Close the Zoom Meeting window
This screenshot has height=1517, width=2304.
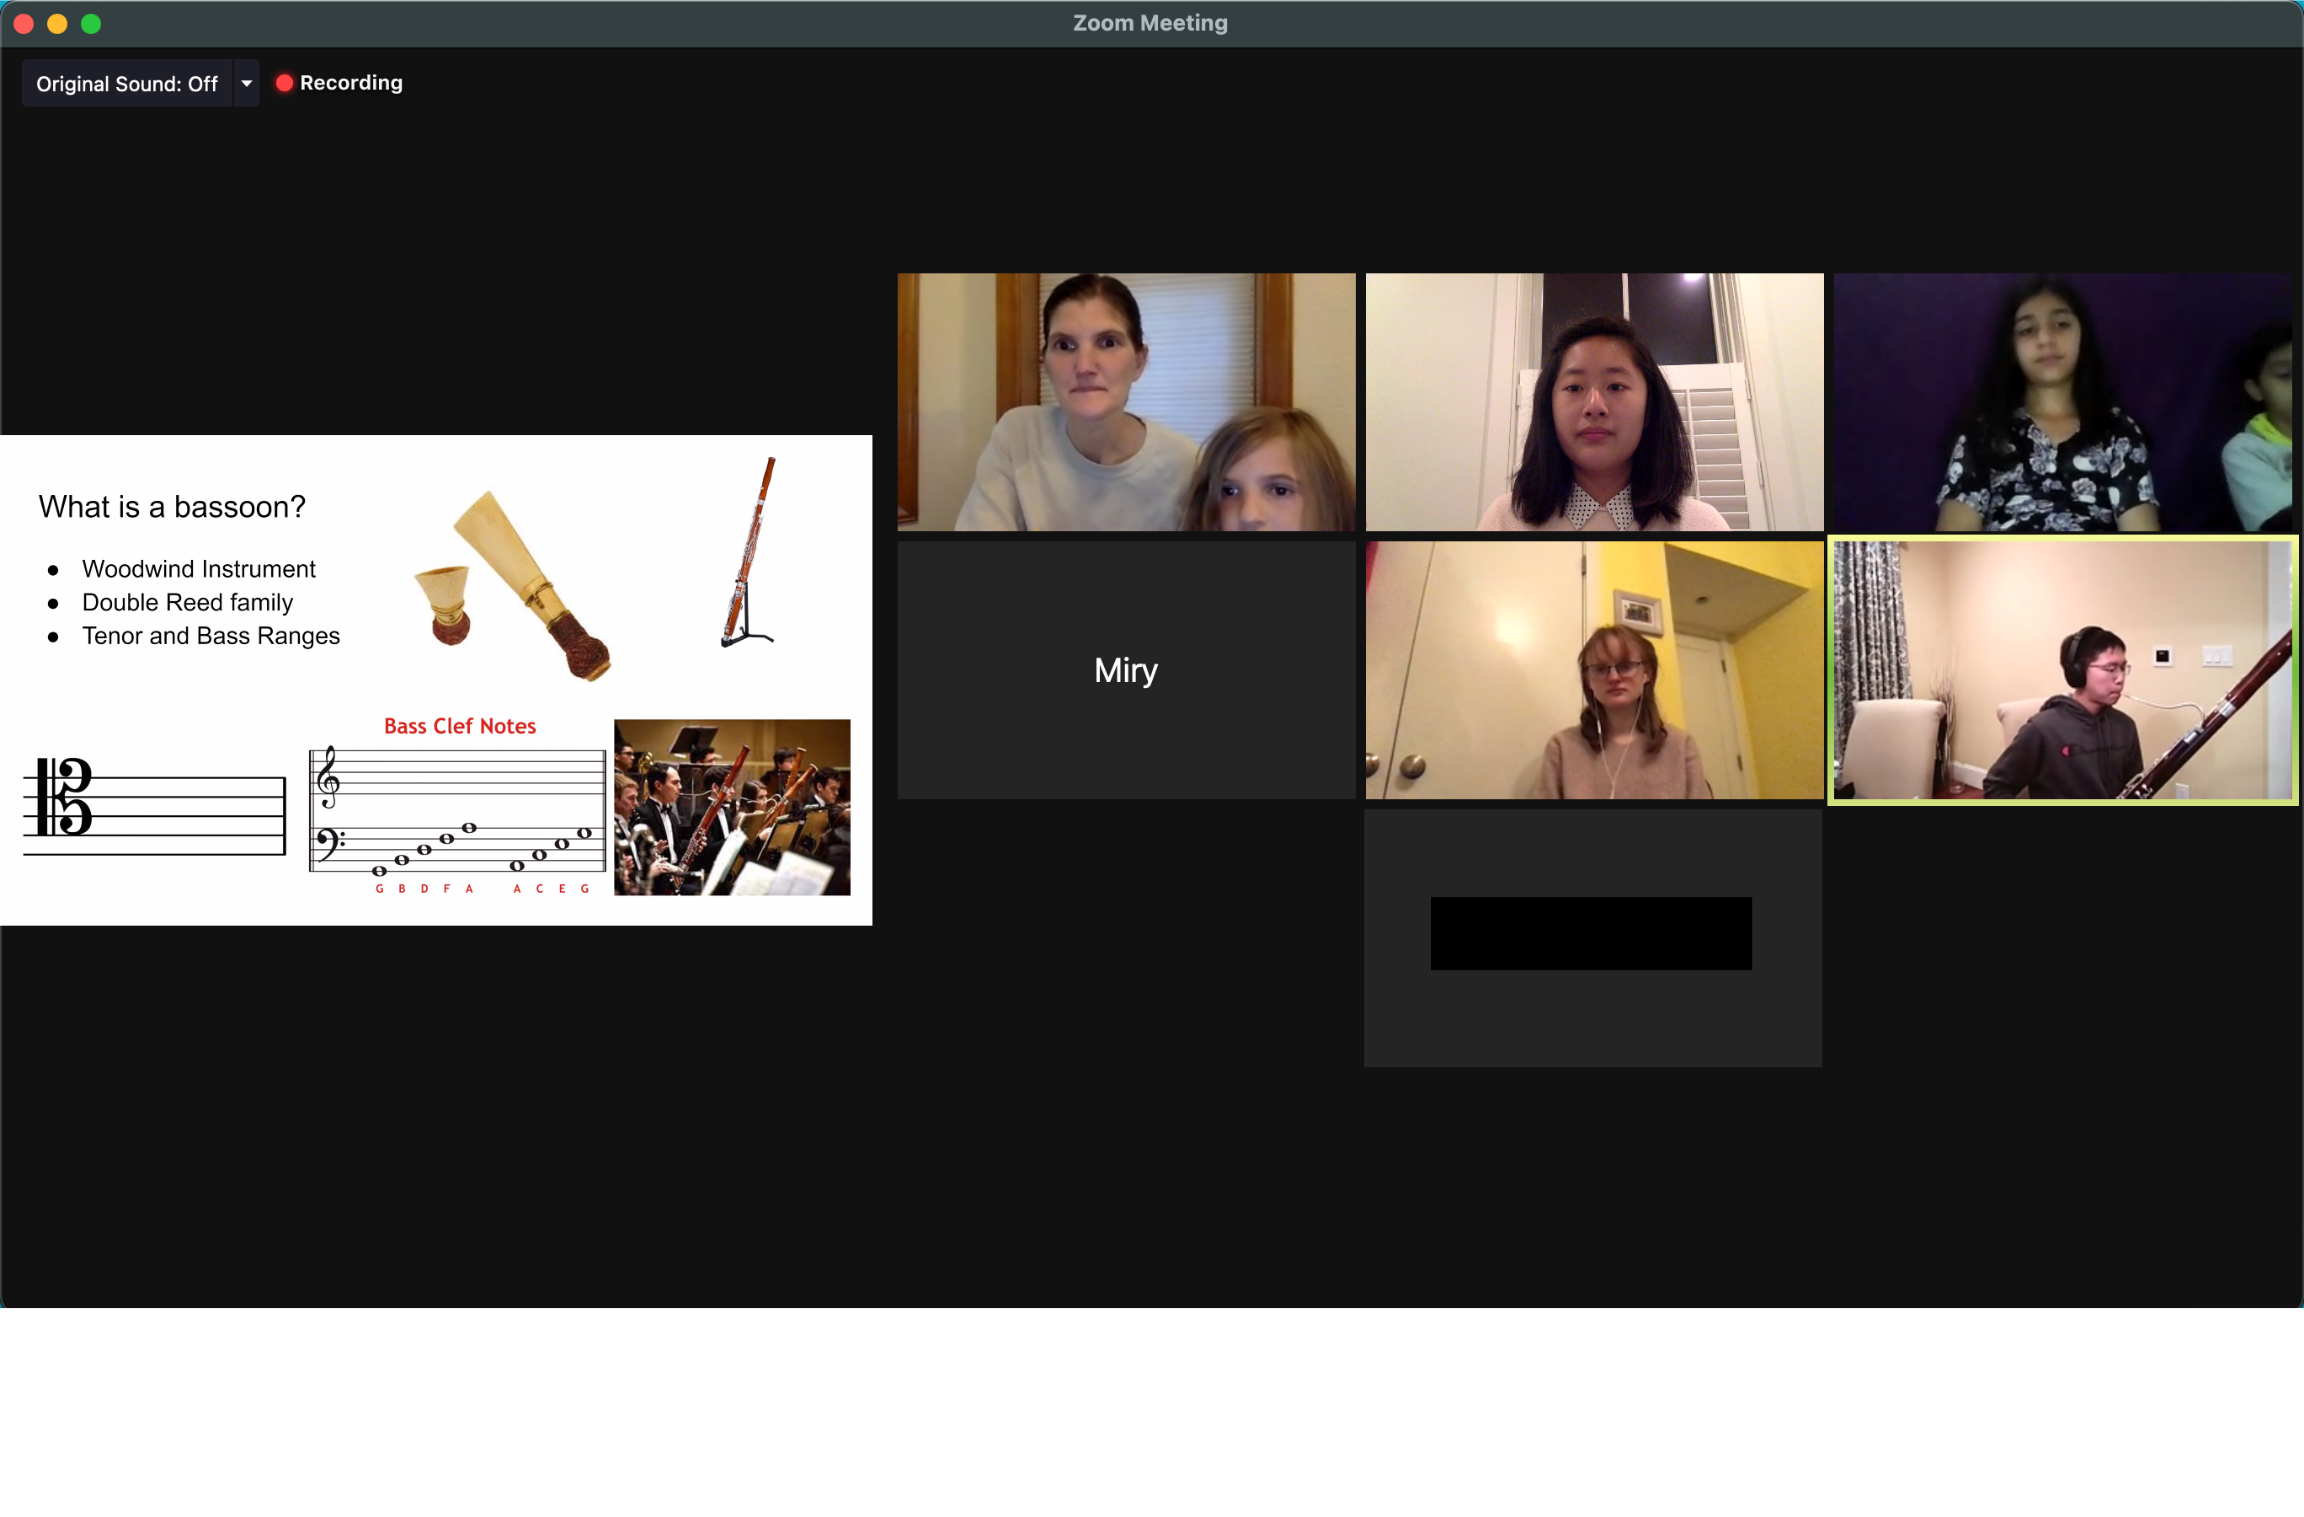(24, 23)
